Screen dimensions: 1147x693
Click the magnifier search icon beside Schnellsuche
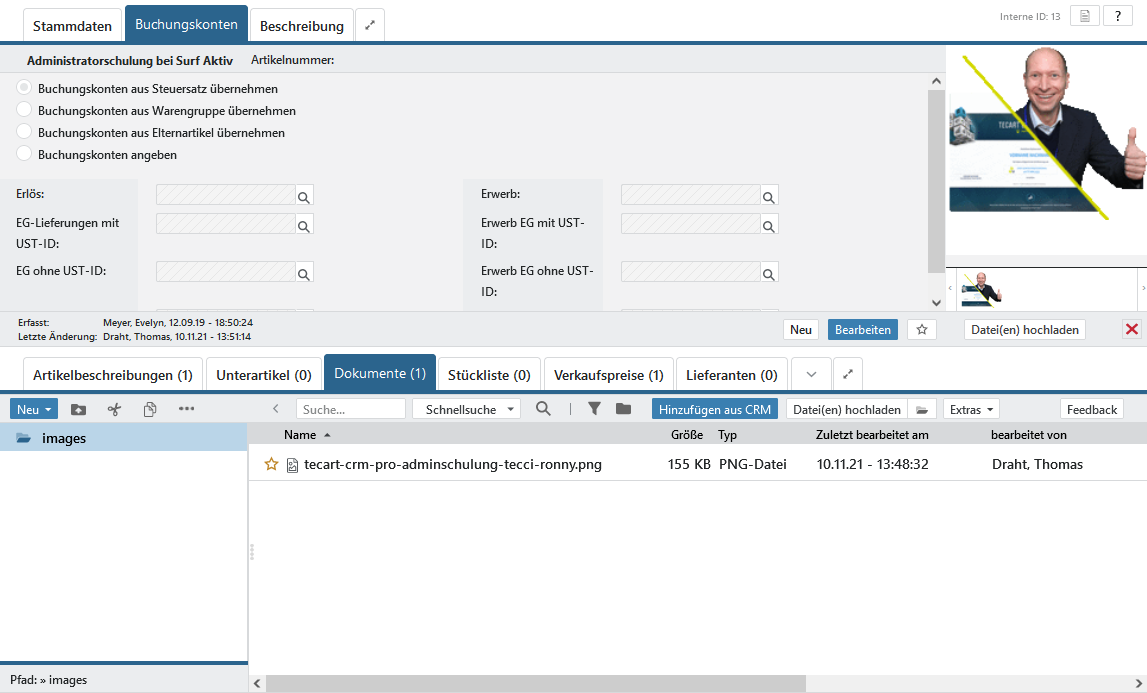tap(543, 409)
